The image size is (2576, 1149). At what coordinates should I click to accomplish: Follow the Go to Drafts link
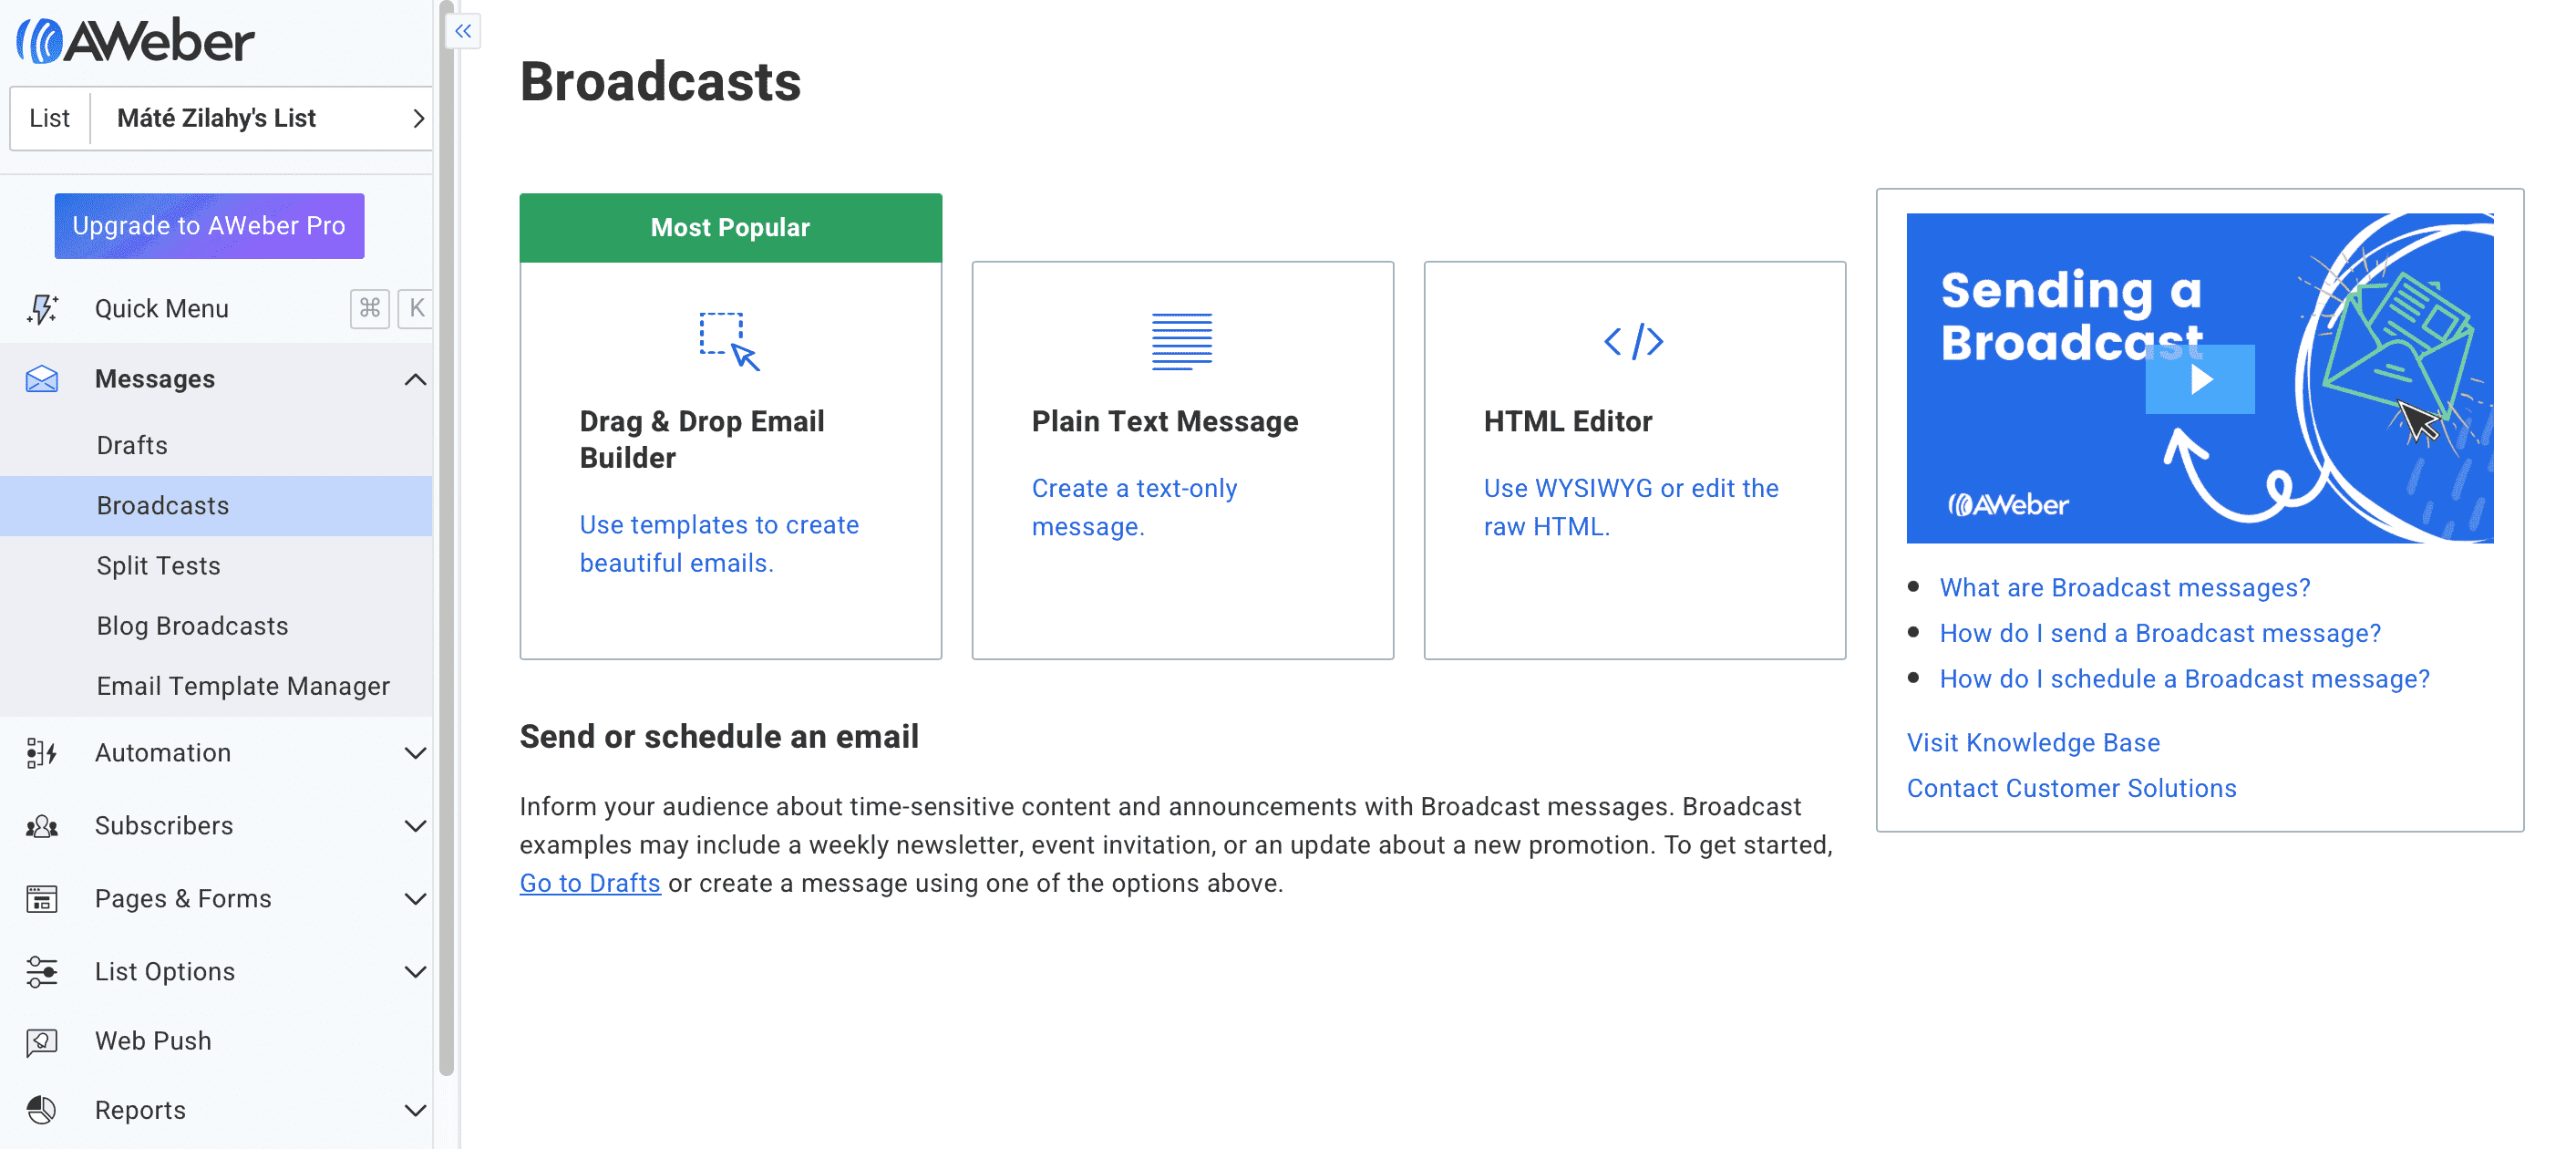pos(590,884)
